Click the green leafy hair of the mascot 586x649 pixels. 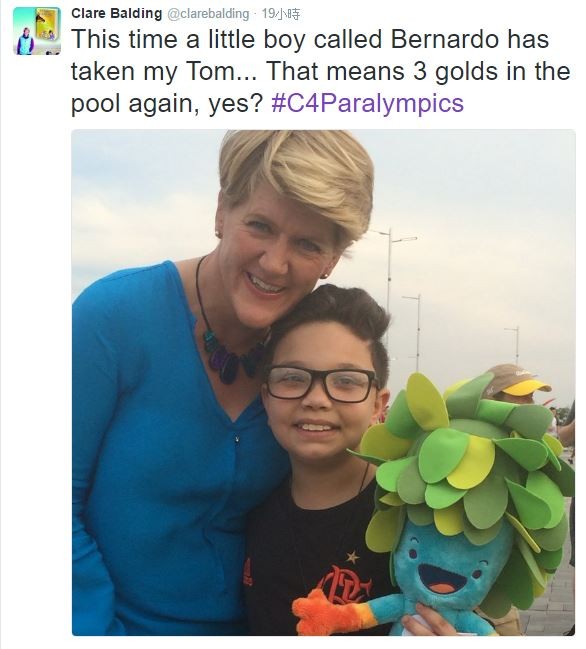(x=464, y=455)
